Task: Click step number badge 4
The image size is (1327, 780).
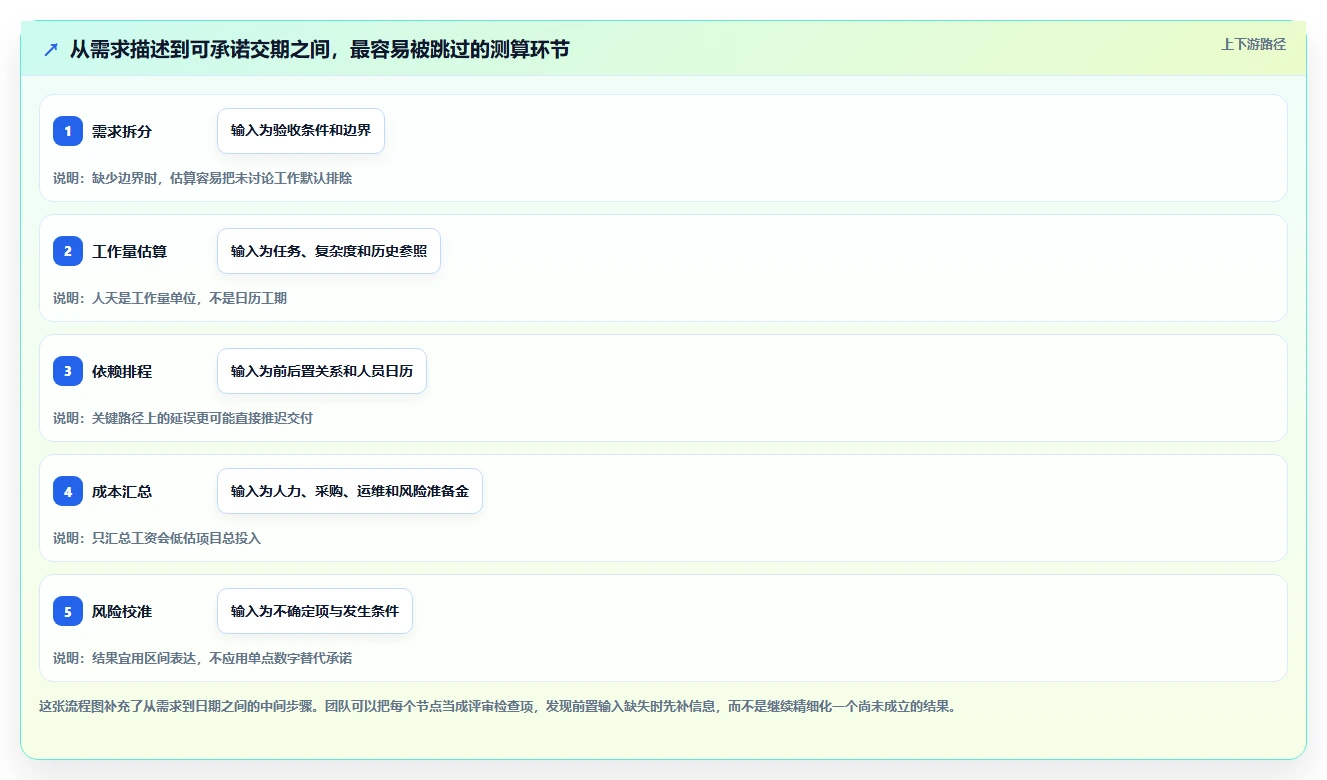Action: pyautogui.click(x=68, y=491)
